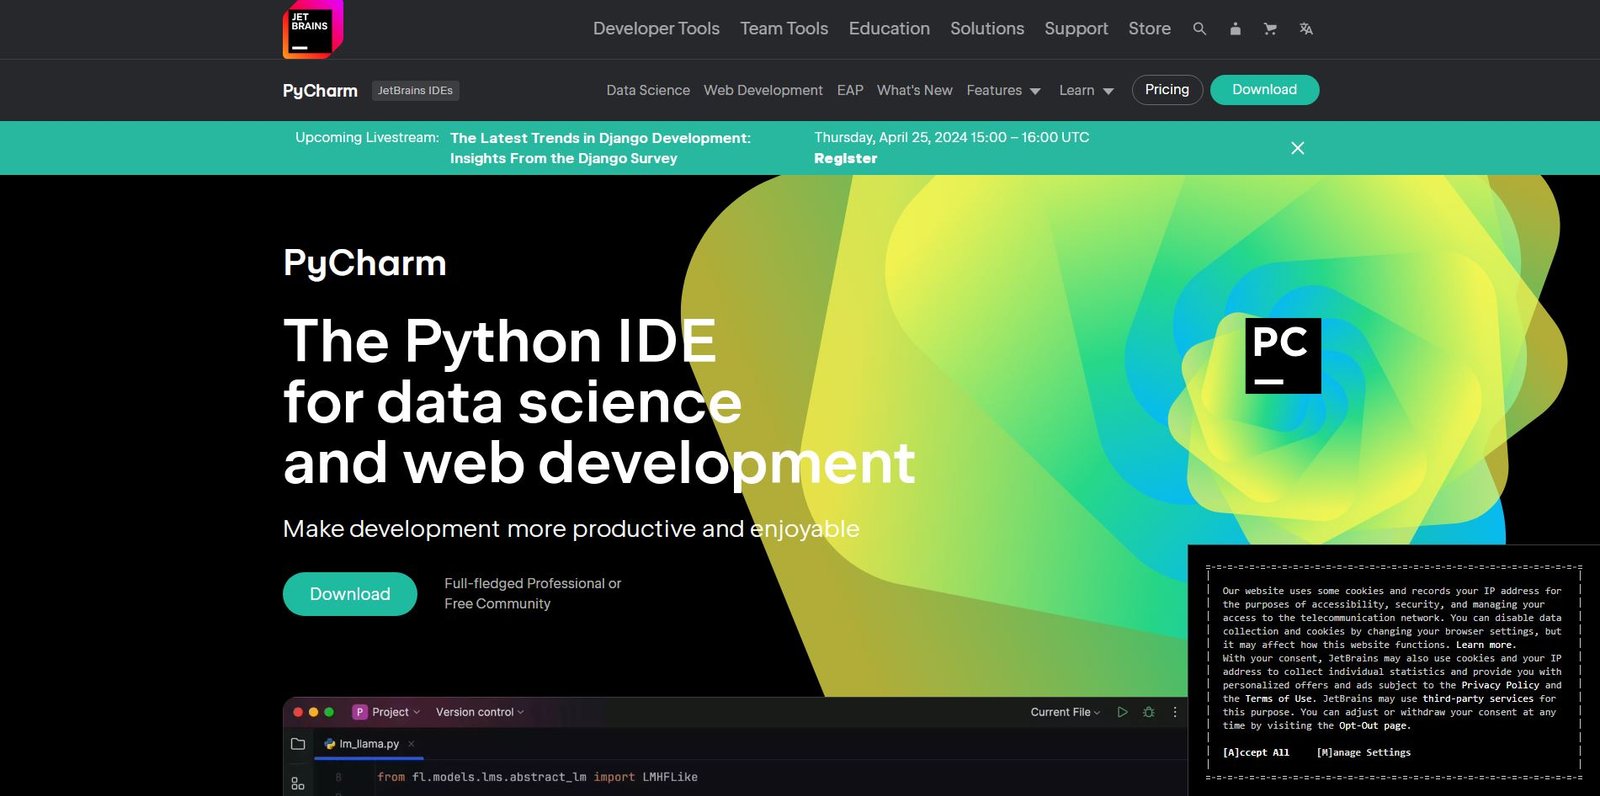The width and height of the screenshot is (1600, 796).
Task: Click the JetBrains logo
Action: (x=313, y=29)
